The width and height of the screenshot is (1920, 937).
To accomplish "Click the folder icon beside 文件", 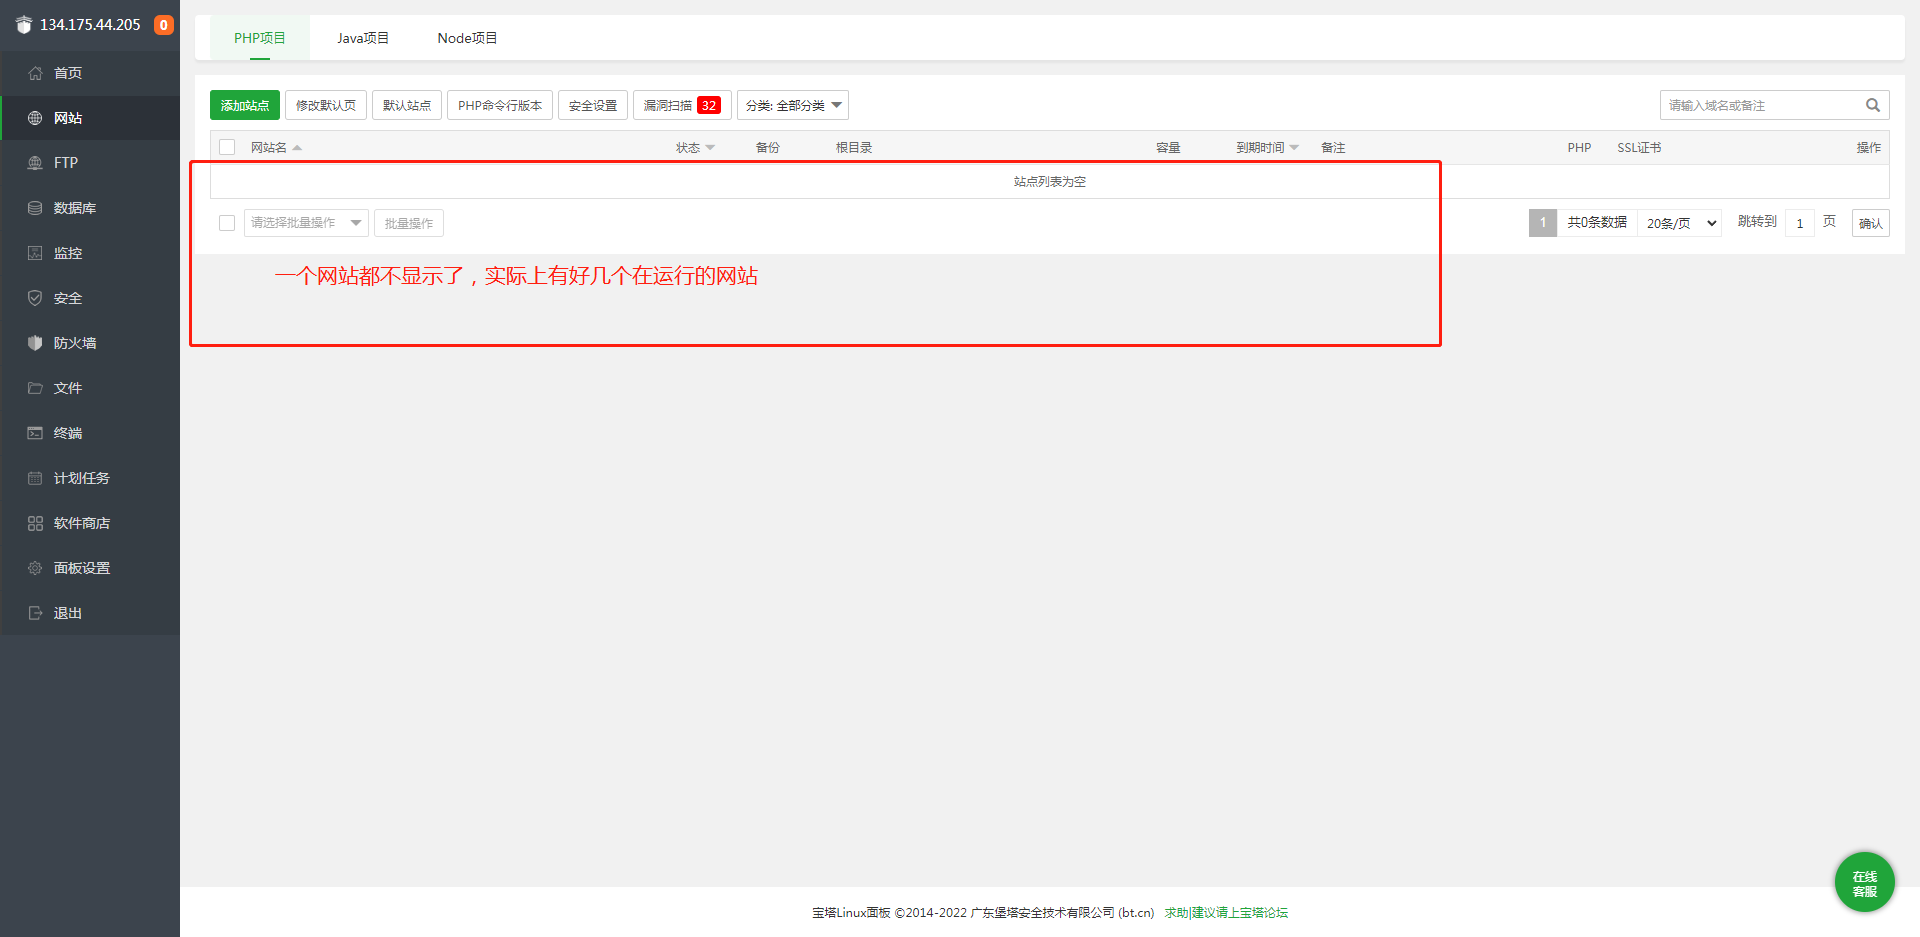I will coord(35,388).
